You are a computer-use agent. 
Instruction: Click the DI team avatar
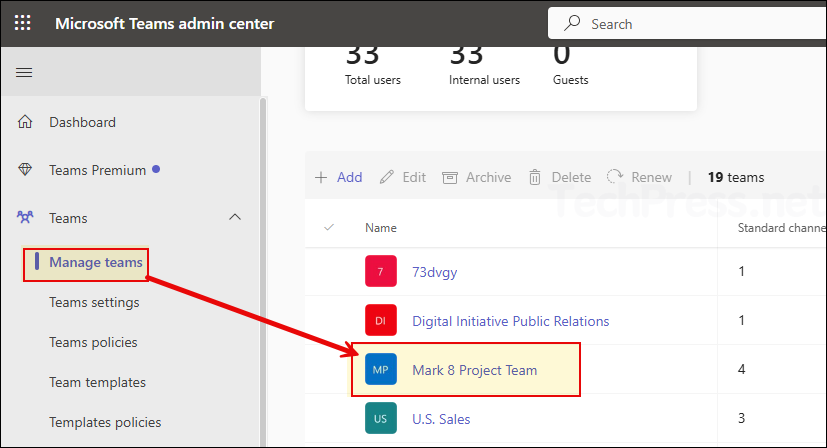381,320
